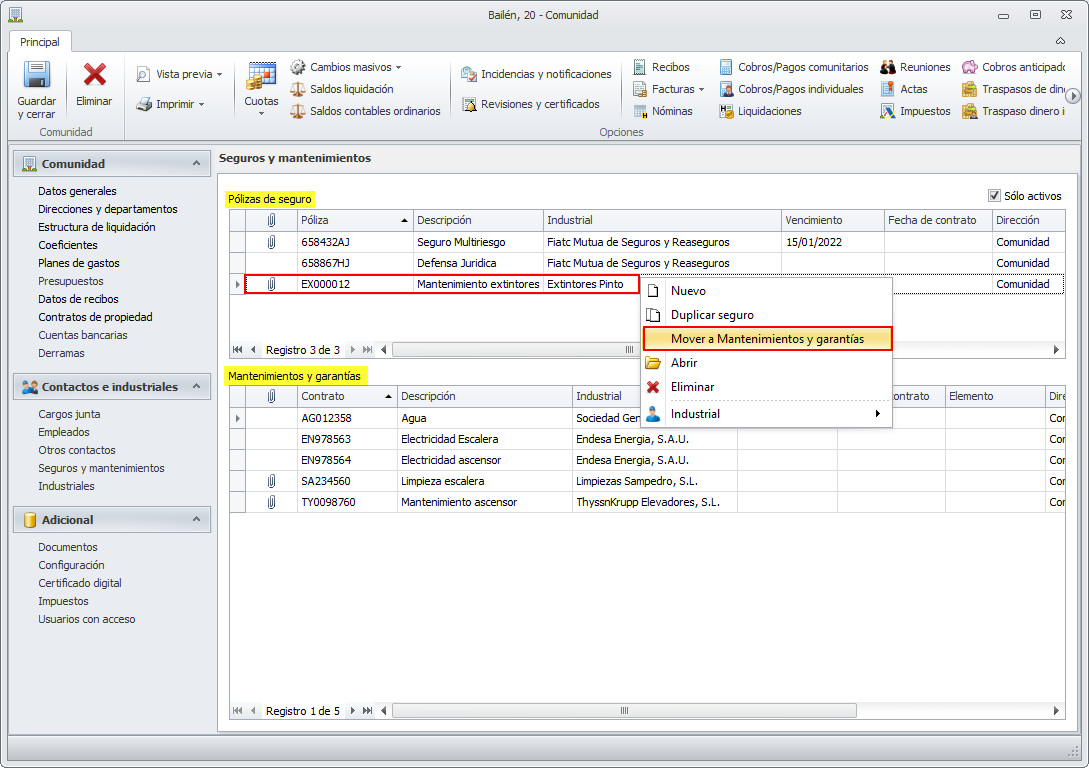This screenshot has width=1089, height=768.
Task: Open Liquidaciones from the ribbon
Action: (760, 111)
